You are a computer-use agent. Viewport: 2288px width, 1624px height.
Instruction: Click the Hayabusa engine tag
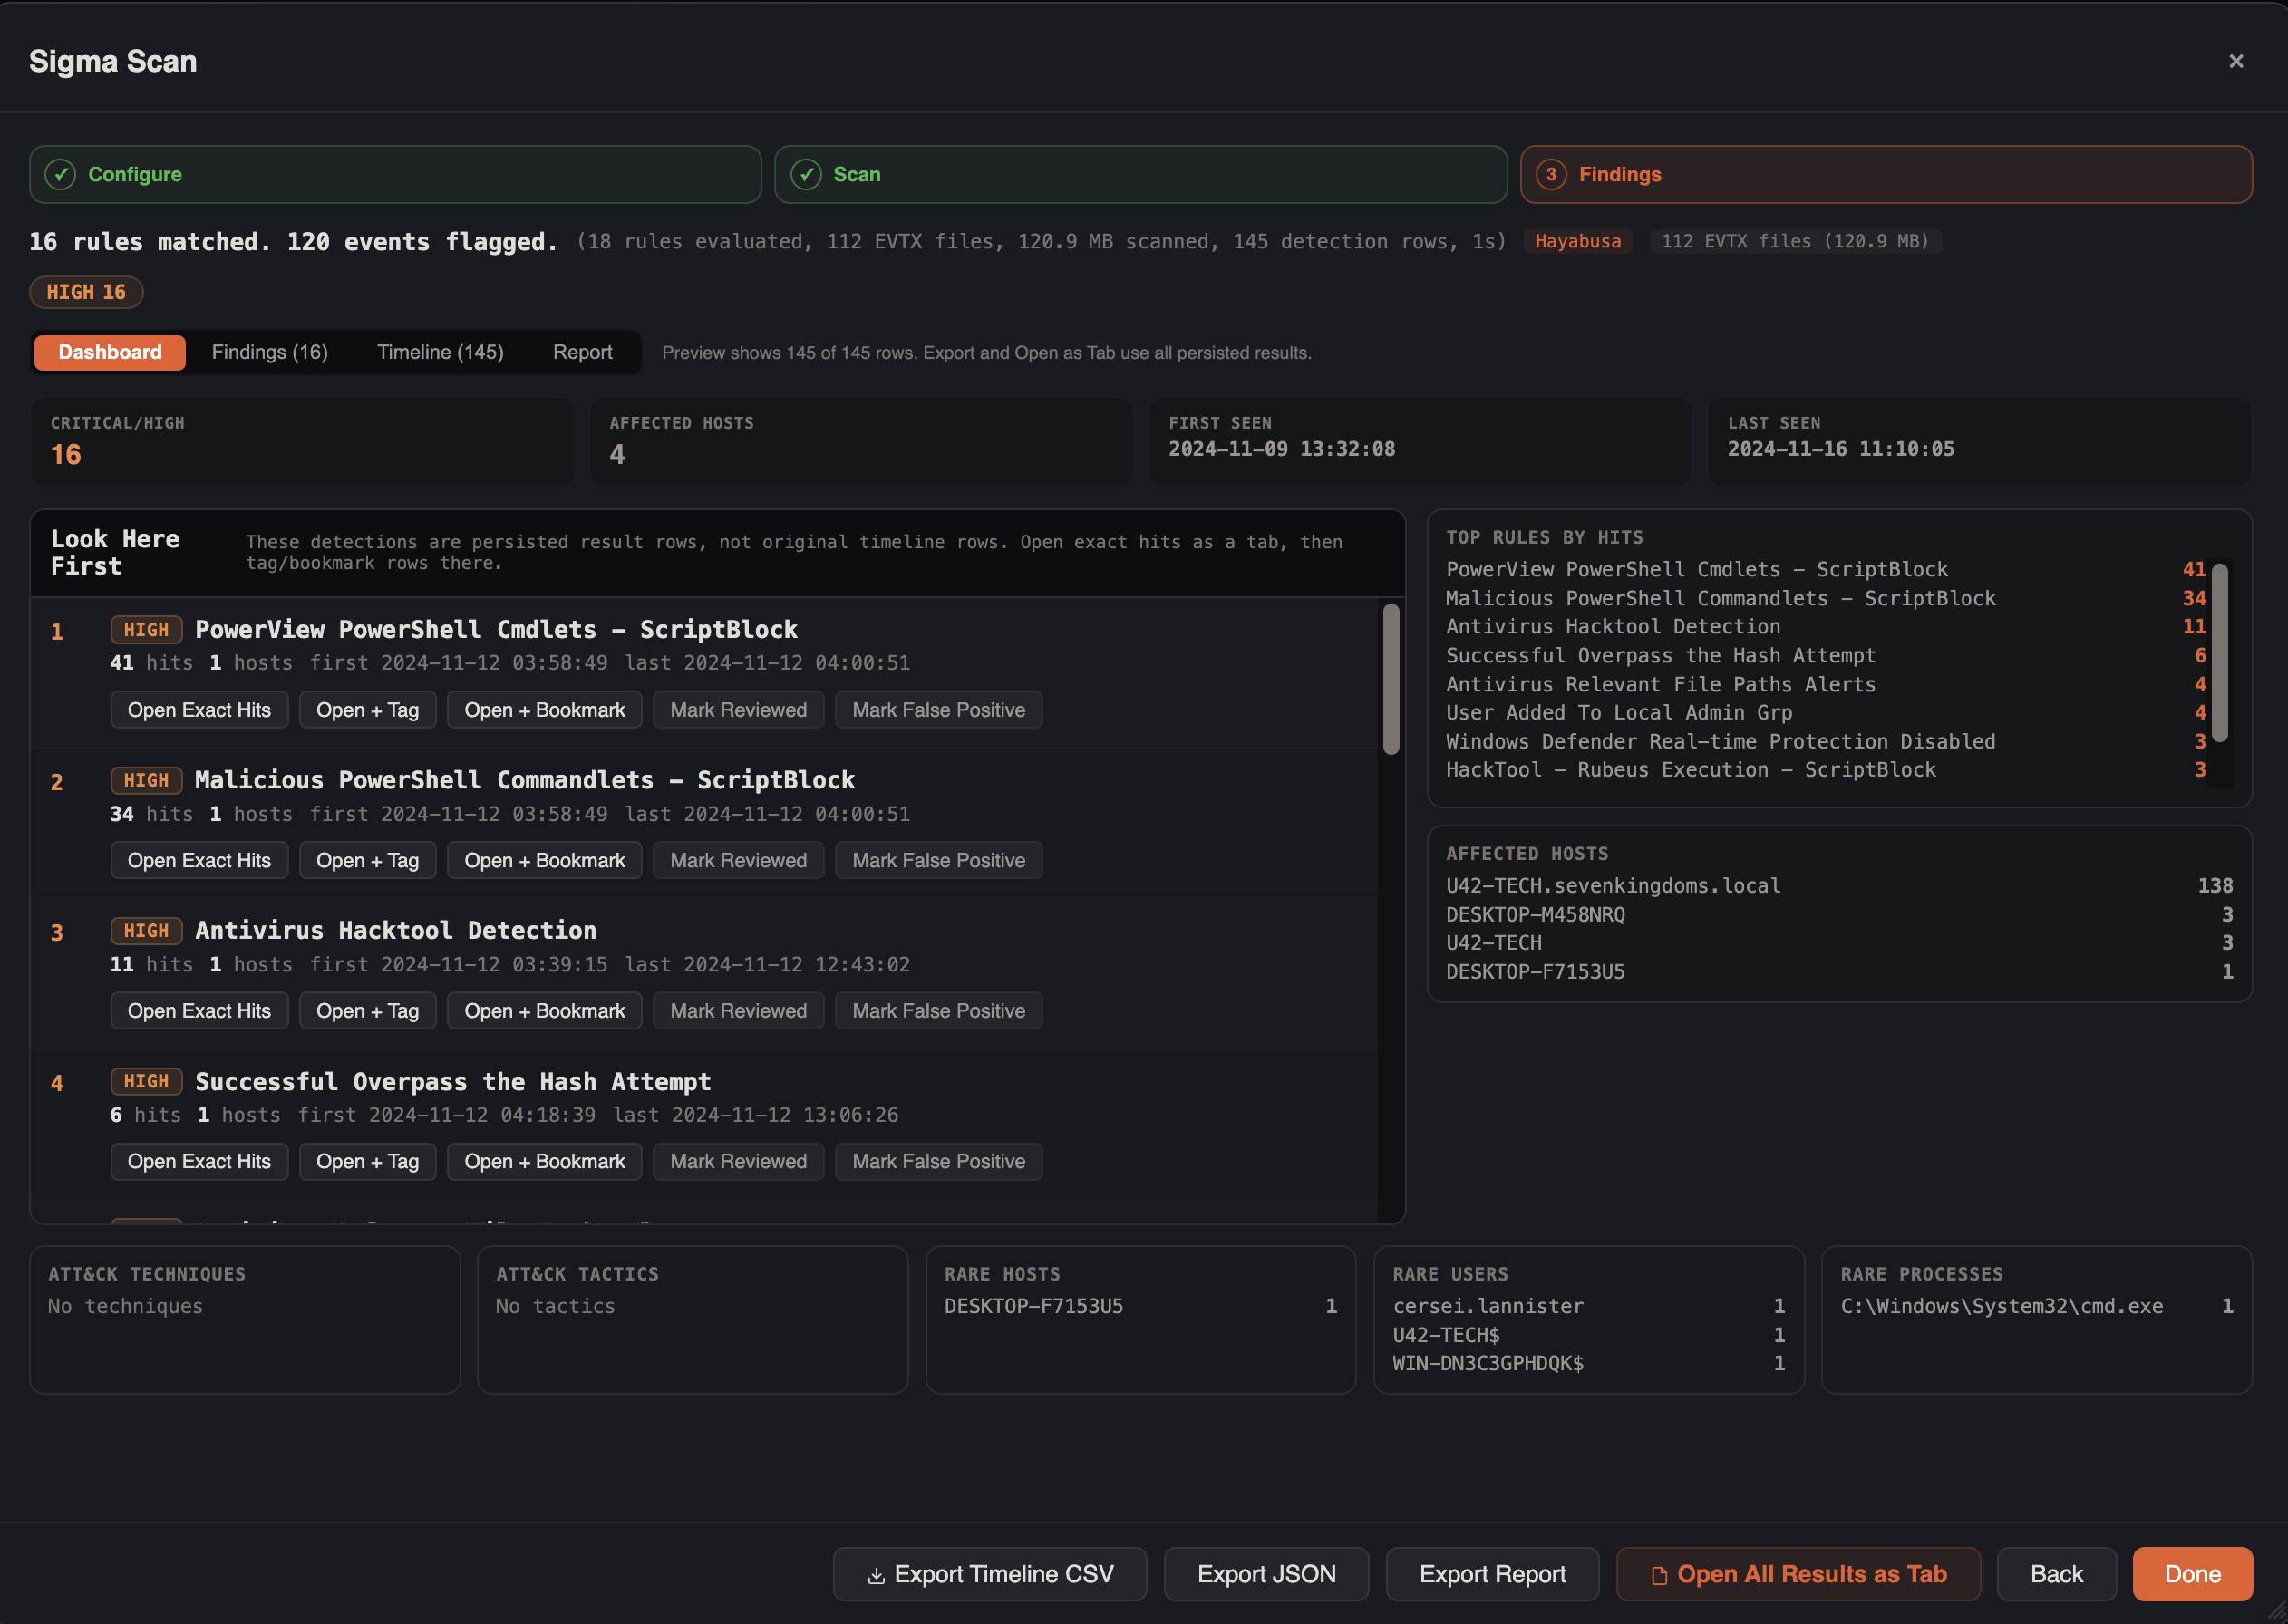point(1578,241)
